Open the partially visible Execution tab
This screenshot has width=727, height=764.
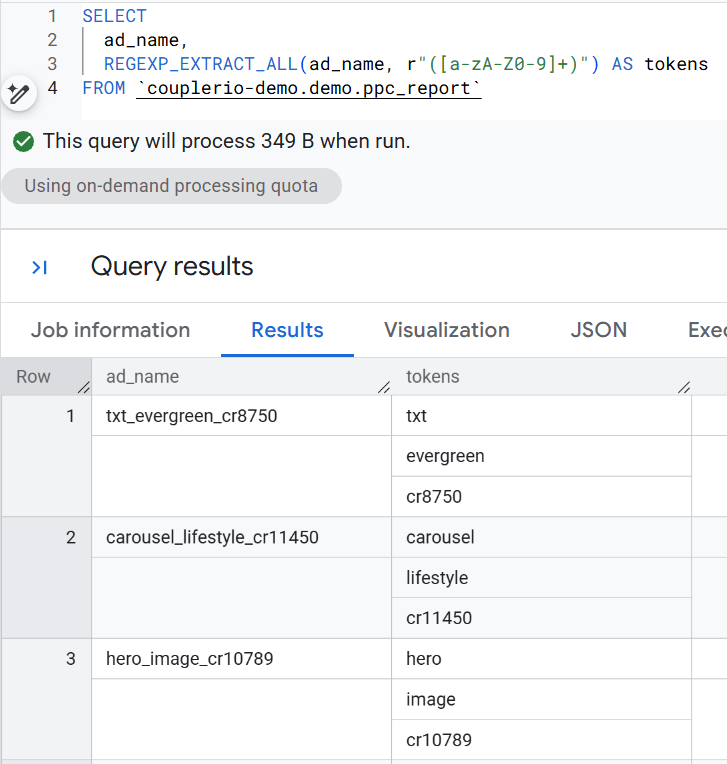point(707,330)
